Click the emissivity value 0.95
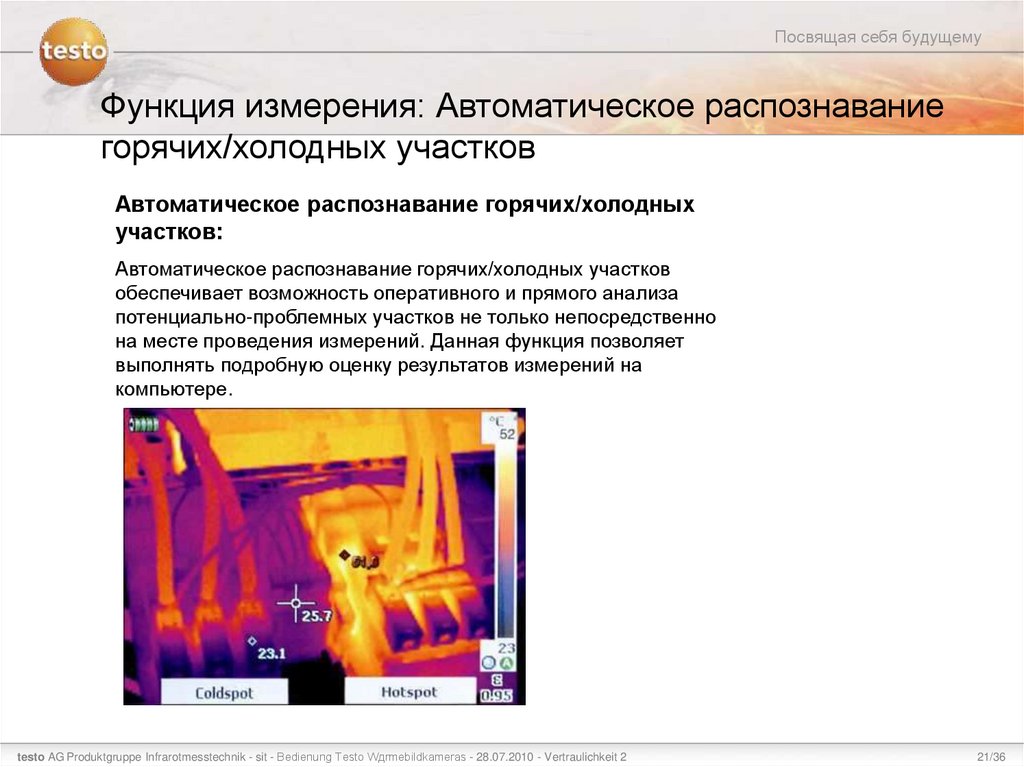Image resolution: width=1024 pixels, height=767 pixels. tap(496, 696)
